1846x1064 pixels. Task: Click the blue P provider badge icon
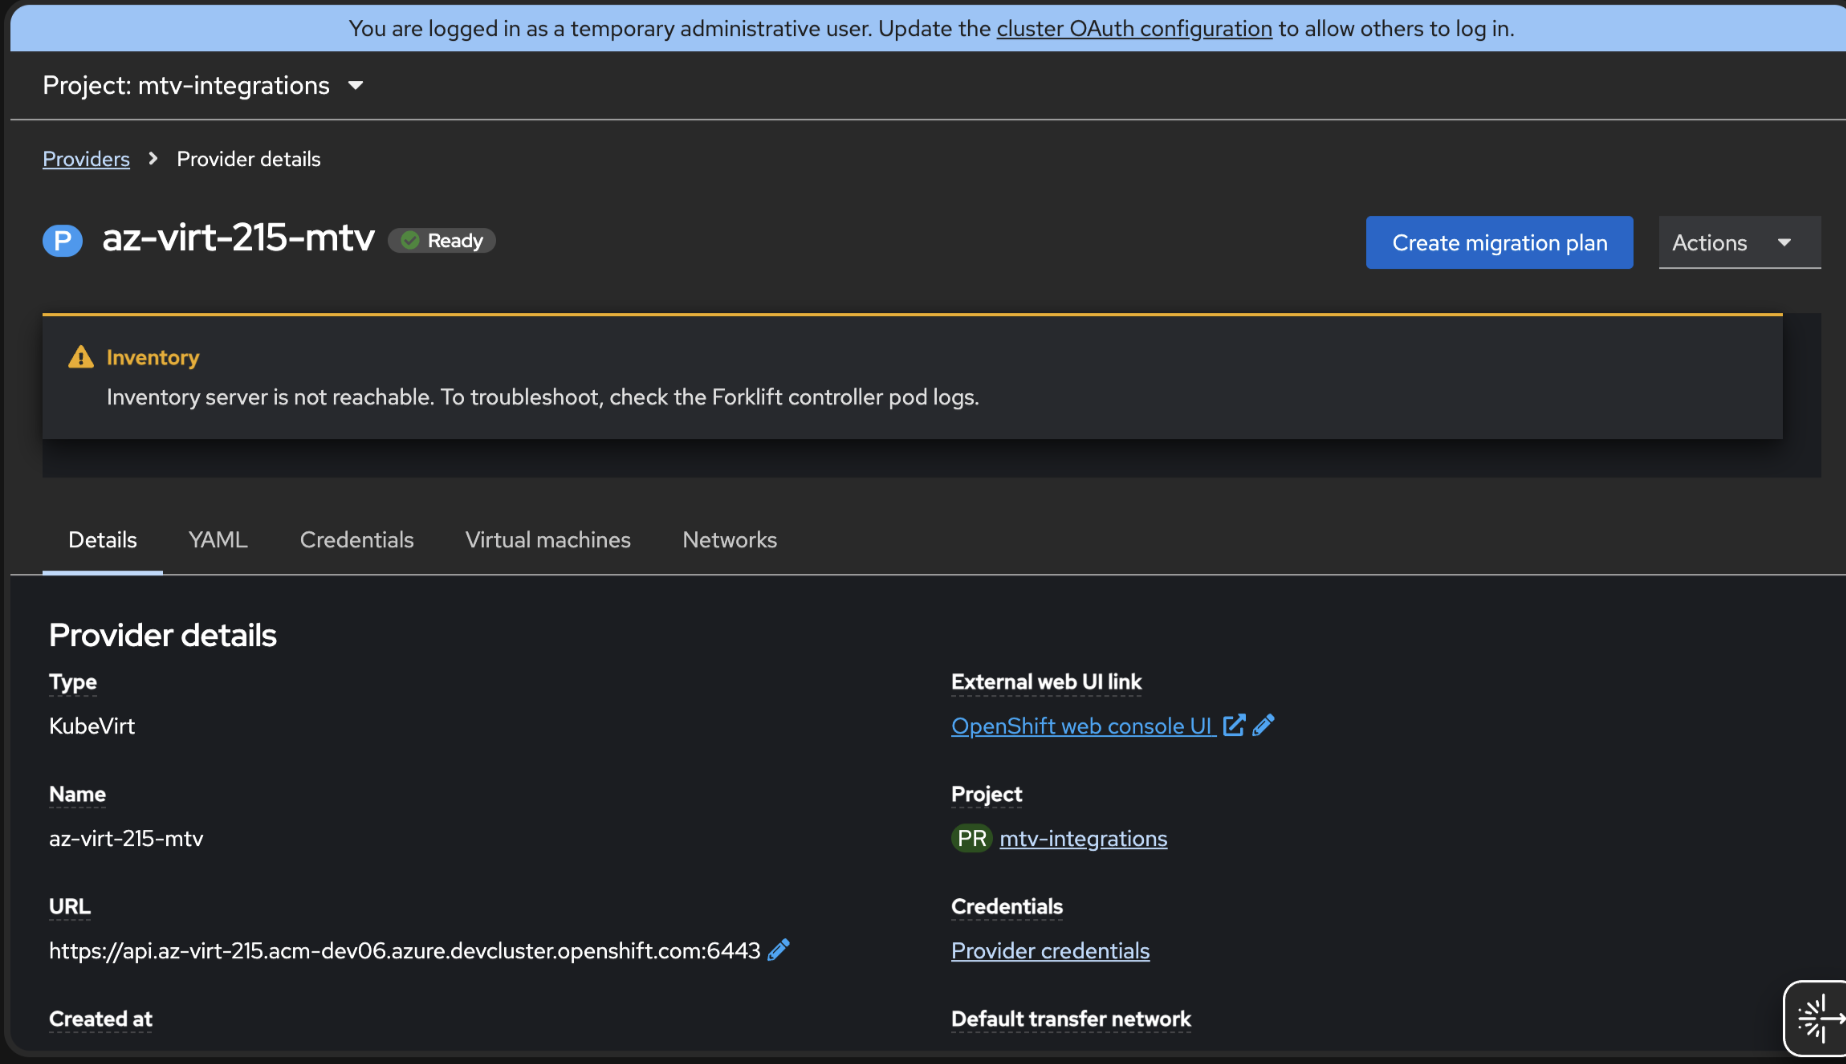tap(62, 241)
